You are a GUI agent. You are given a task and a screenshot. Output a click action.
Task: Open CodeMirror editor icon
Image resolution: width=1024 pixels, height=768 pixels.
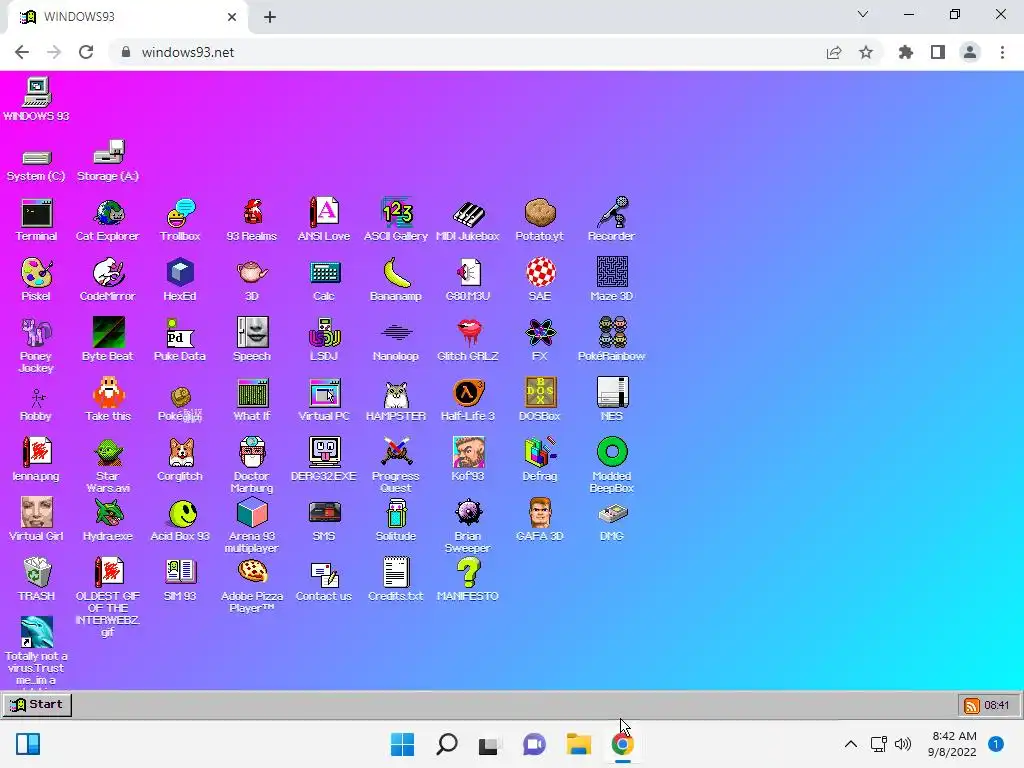click(x=108, y=280)
